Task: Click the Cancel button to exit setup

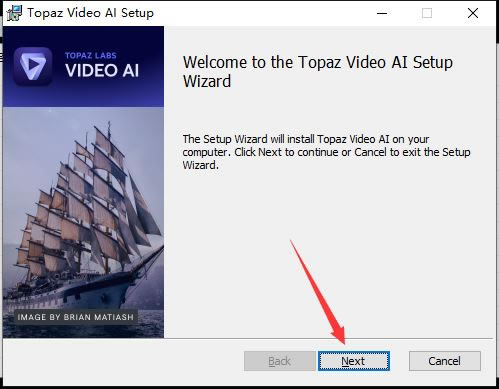Action: pyautogui.click(x=445, y=361)
